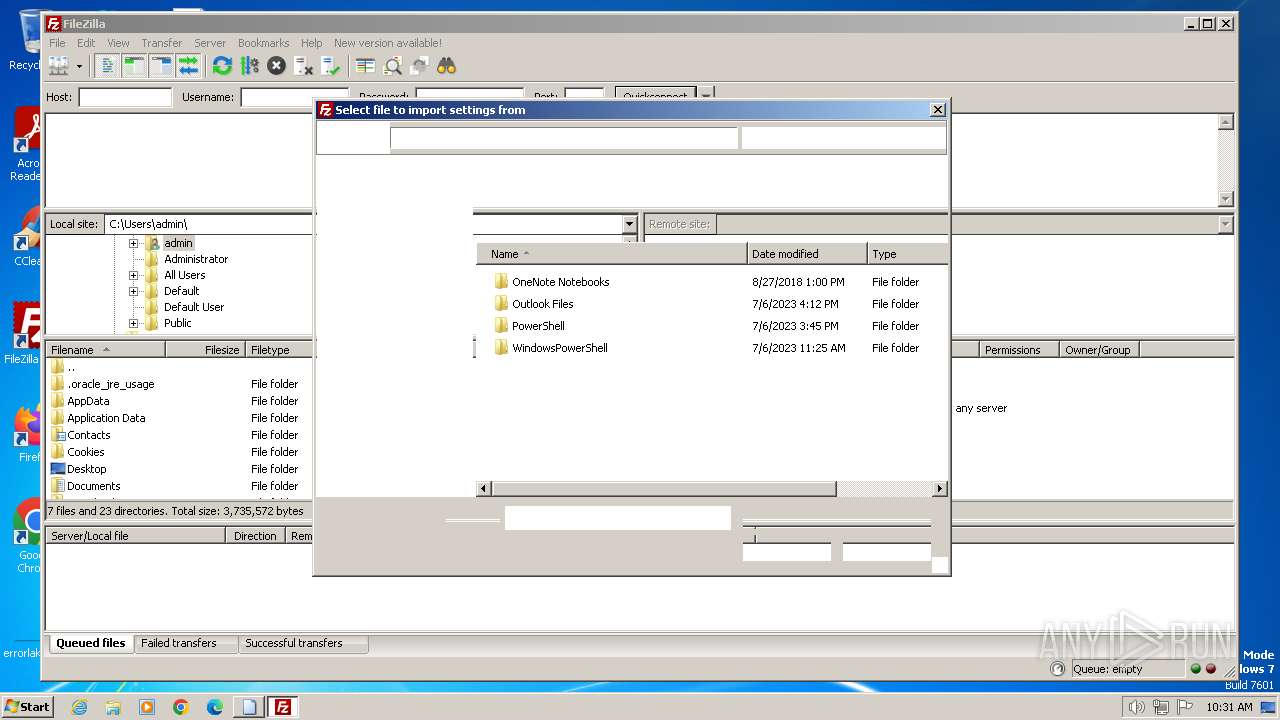
Task: Expand the Default tree node
Action: [133, 291]
